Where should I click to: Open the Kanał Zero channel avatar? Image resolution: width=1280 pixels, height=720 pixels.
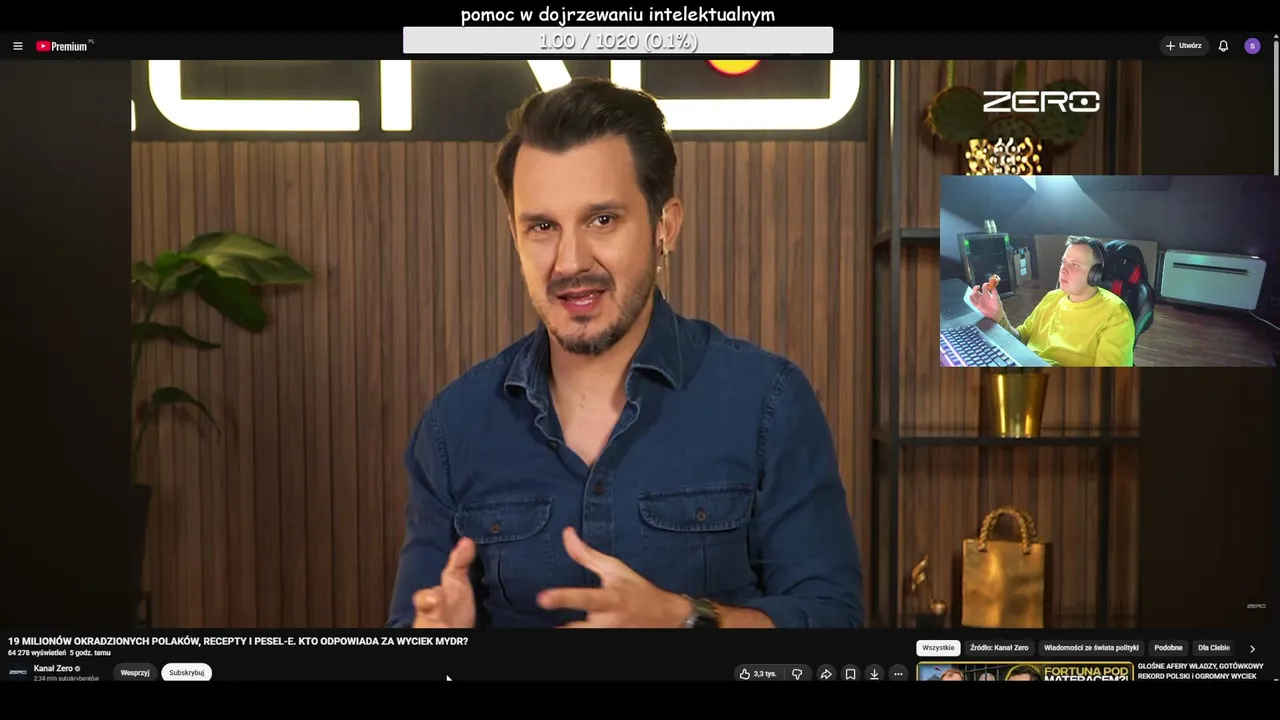tap(18, 672)
